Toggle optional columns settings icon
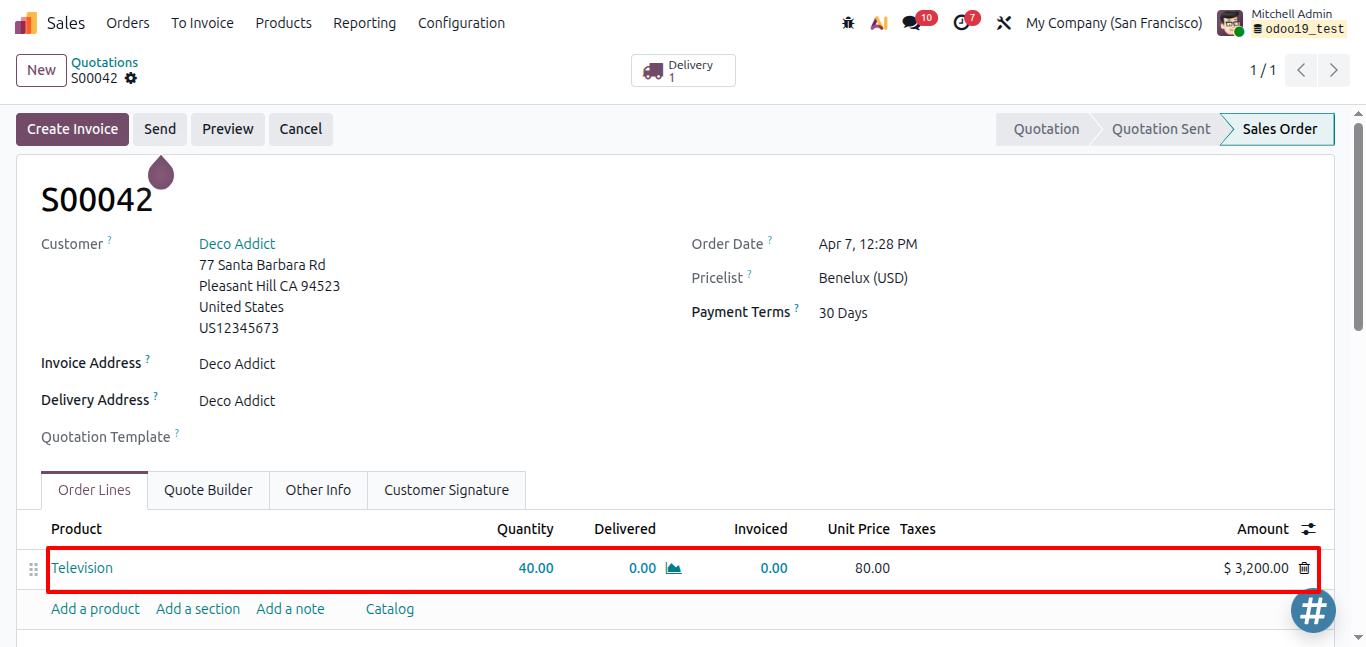This screenshot has height=647, width=1366. point(1308,529)
